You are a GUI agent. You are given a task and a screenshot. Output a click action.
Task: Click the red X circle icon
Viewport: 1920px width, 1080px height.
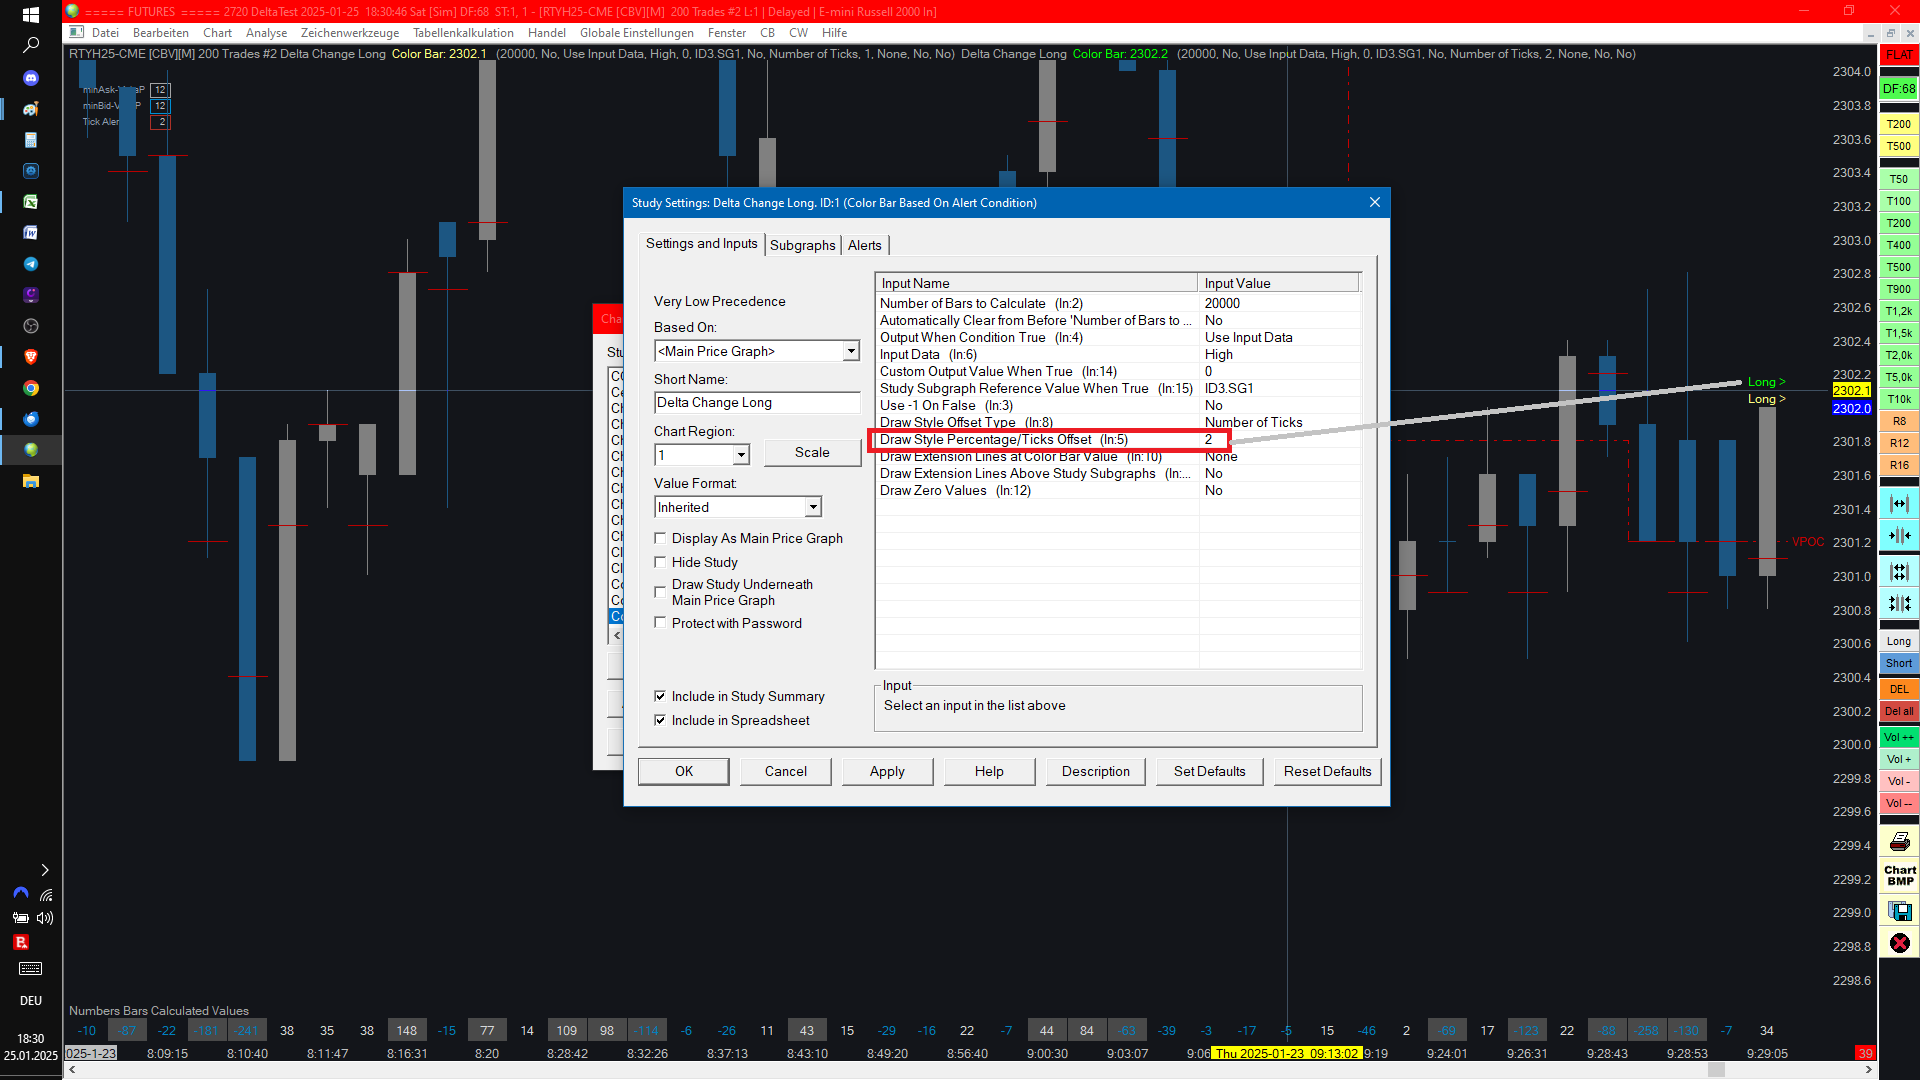coord(1899,943)
